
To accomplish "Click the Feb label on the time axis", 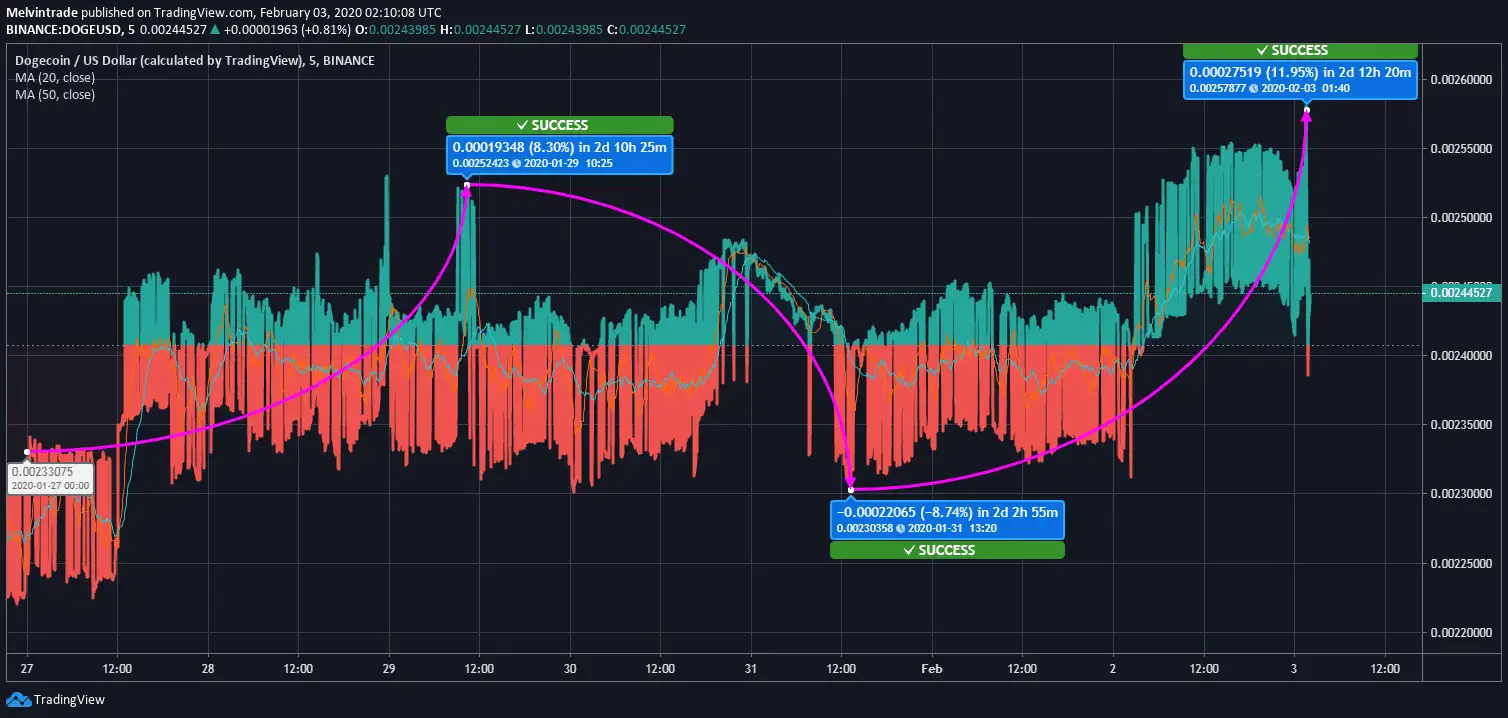I will (931, 668).
